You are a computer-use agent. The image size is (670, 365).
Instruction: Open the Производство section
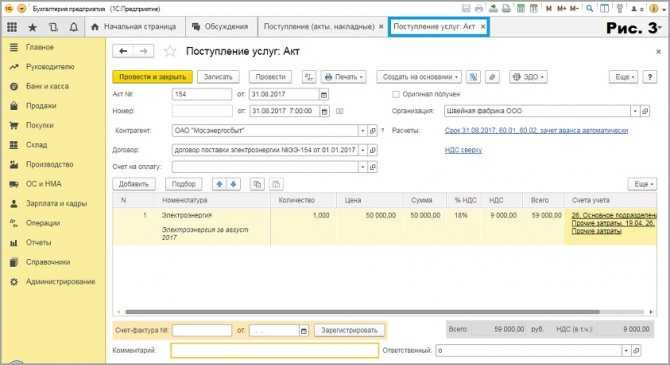[50, 165]
